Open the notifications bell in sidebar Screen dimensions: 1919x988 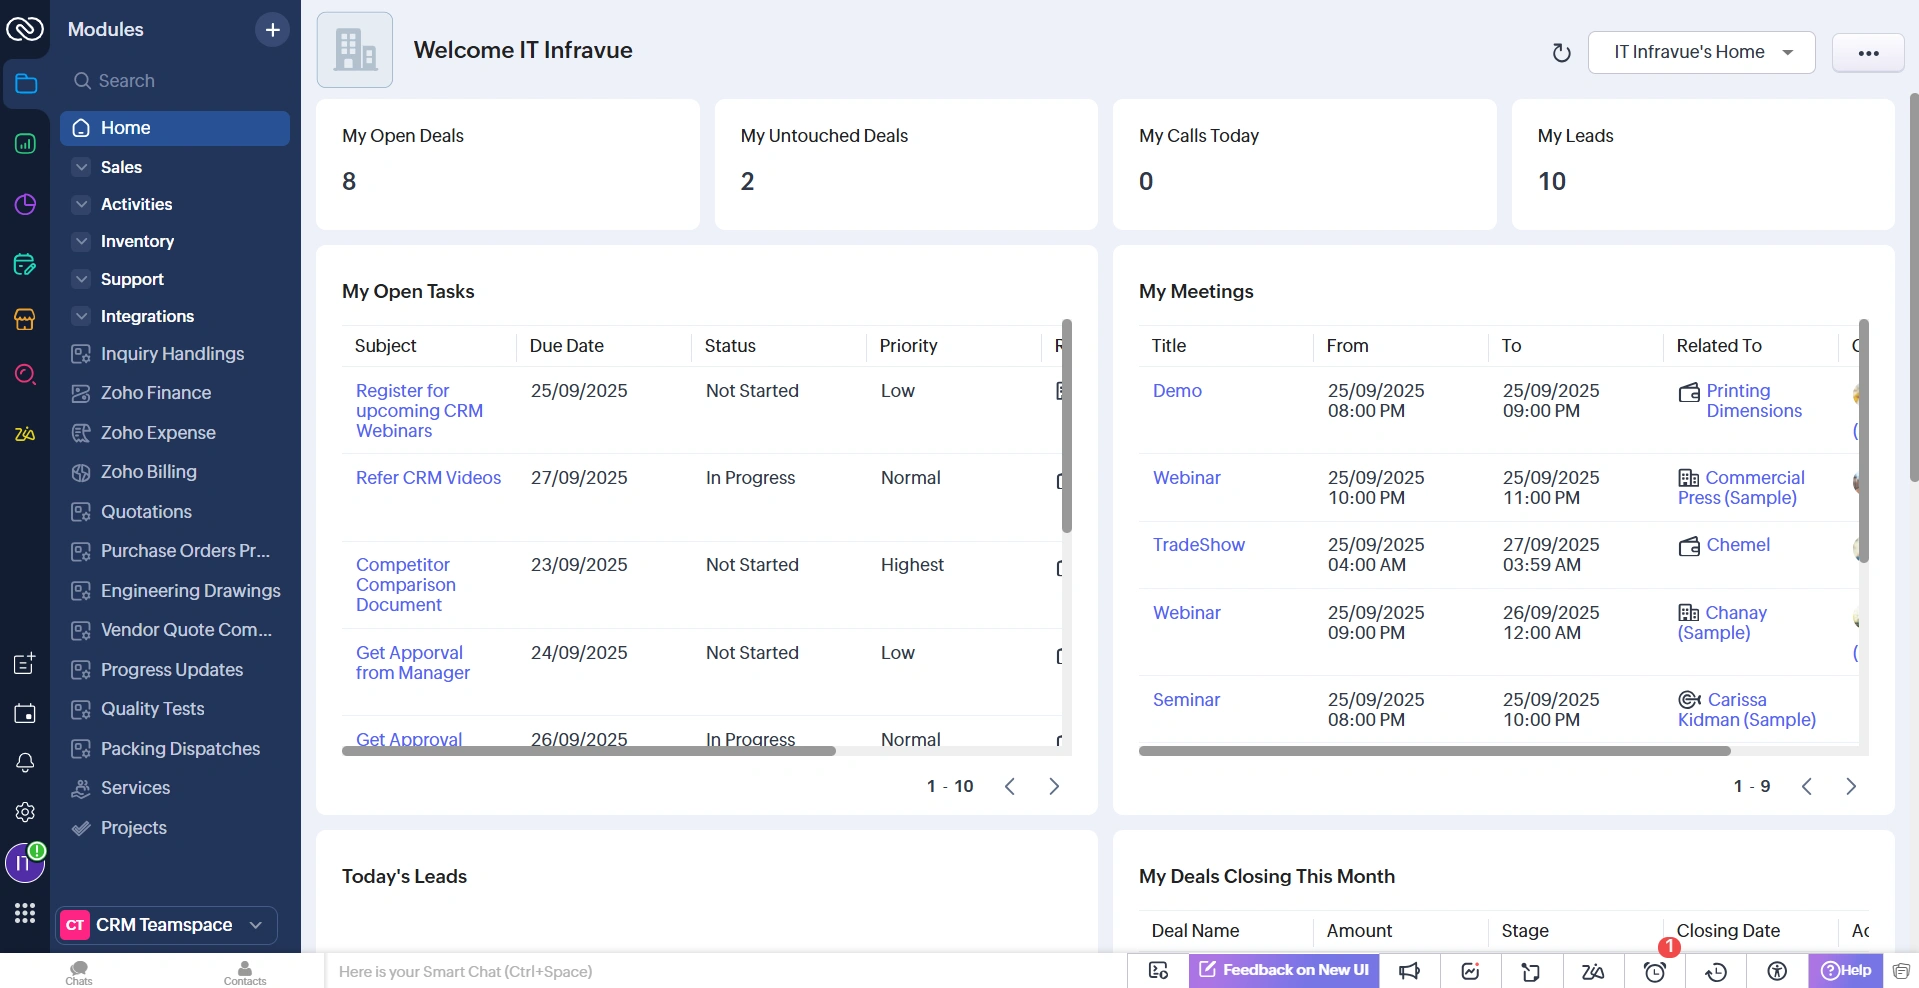pyautogui.click(x=25, y=763)
